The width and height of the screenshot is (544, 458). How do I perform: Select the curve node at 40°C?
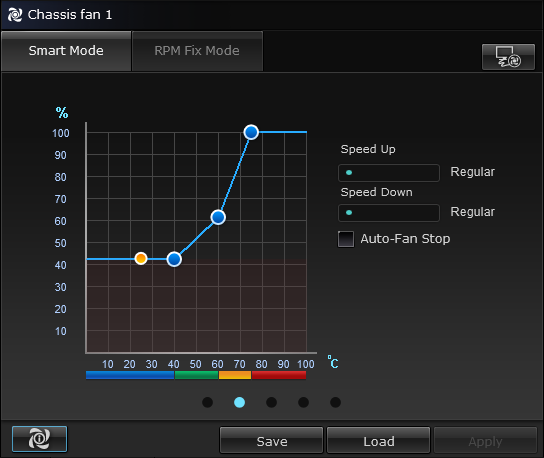174,259
